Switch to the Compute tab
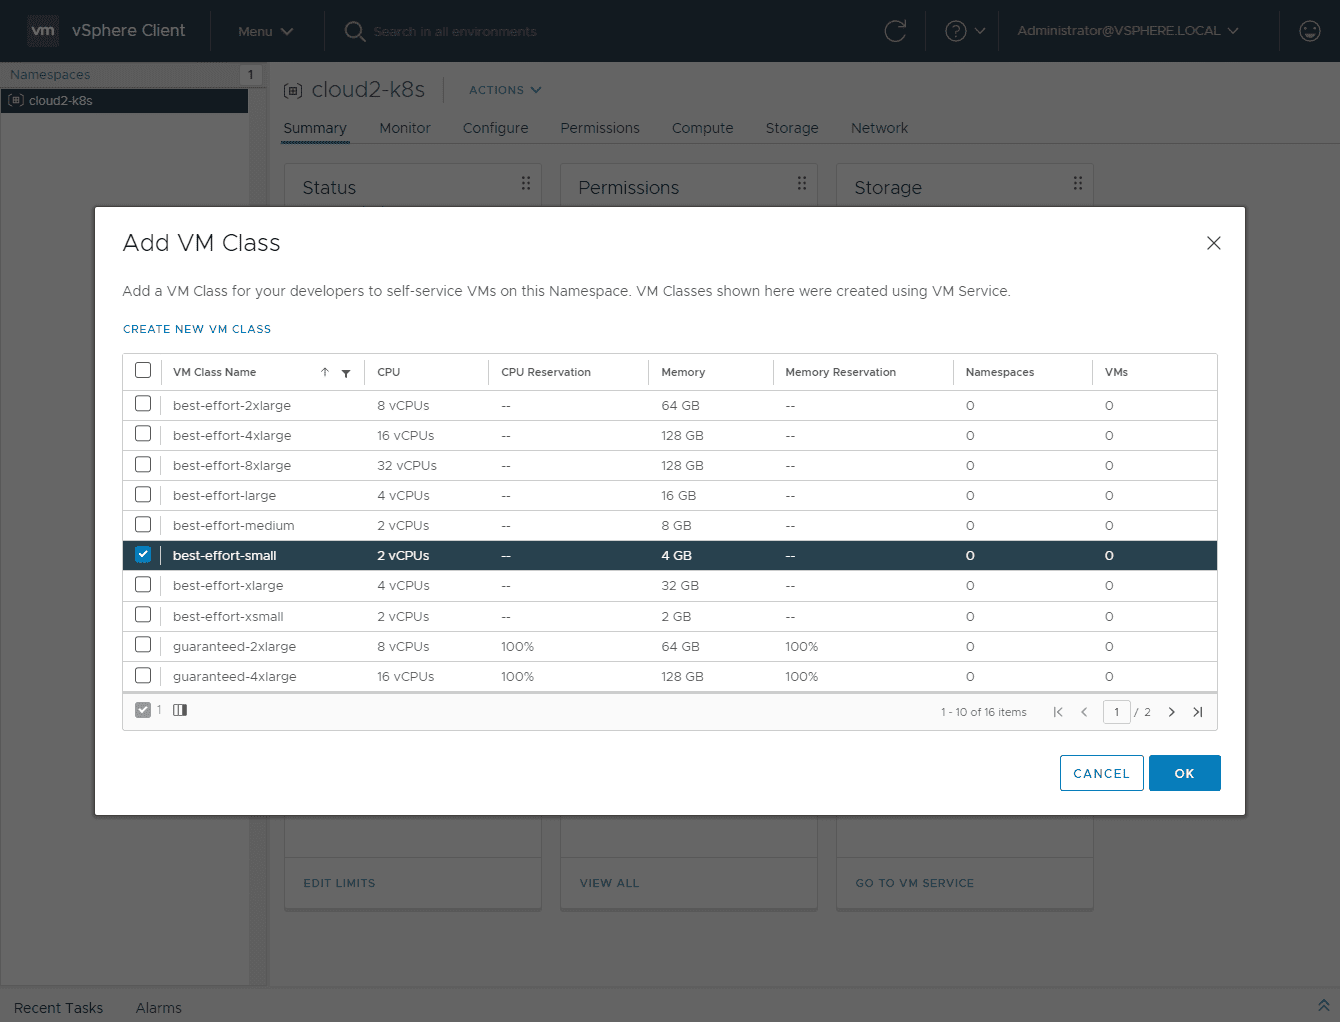The height and width of the screenshot is (1022, 1340). 703,128
